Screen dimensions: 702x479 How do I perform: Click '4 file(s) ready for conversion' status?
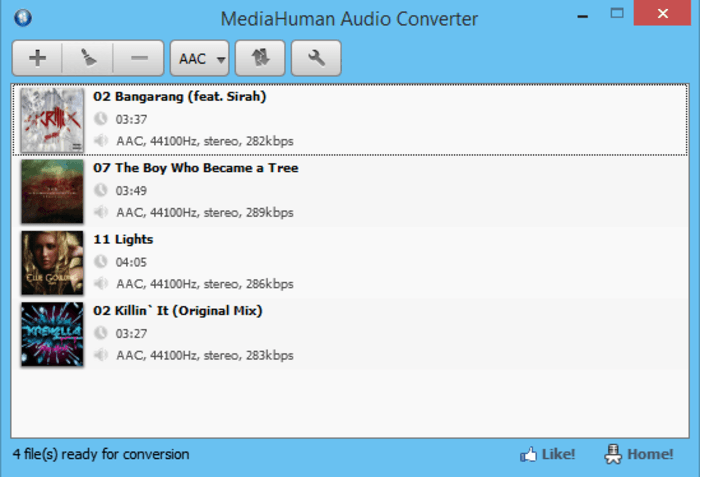pos(101,454)
